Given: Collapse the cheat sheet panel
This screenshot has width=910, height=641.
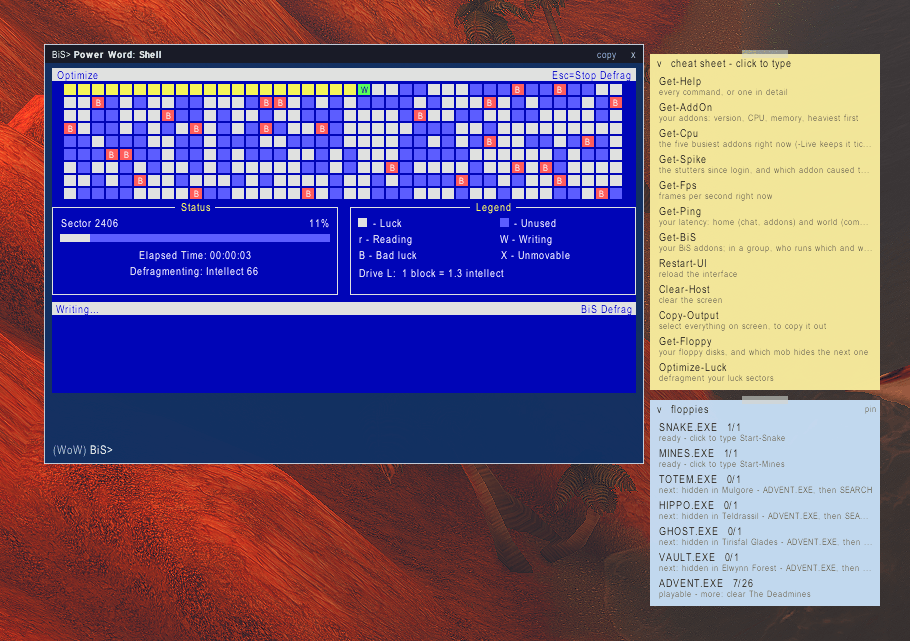Looking at the screenshot, I should coord(659,64).
